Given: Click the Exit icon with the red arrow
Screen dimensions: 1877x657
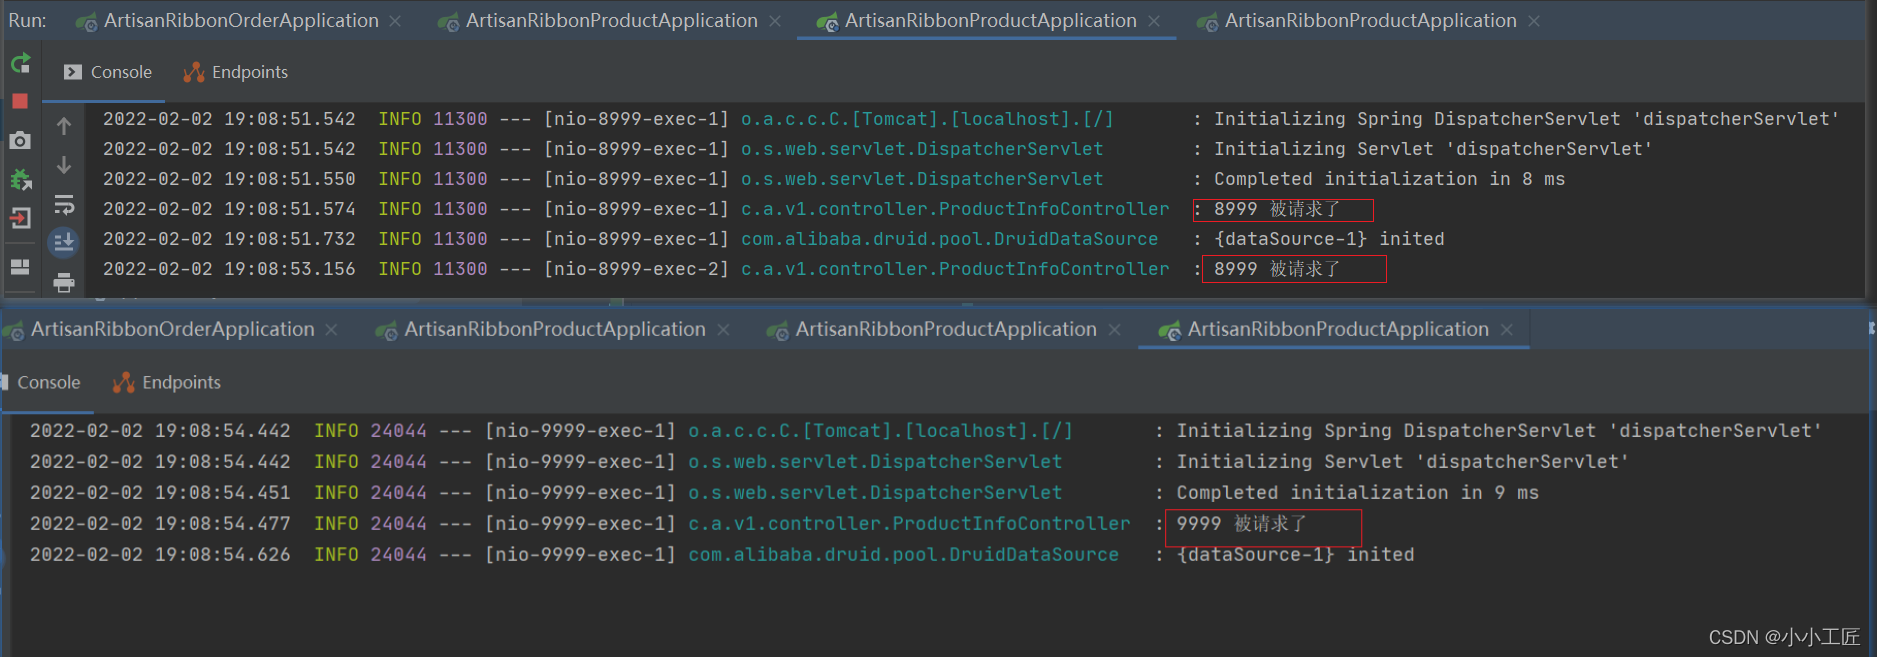Looking at the screenshot, I should [x=20, y=218].
